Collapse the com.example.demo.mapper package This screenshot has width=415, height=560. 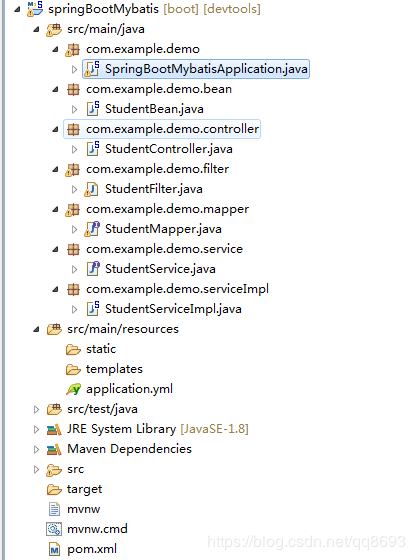[55, 210]
